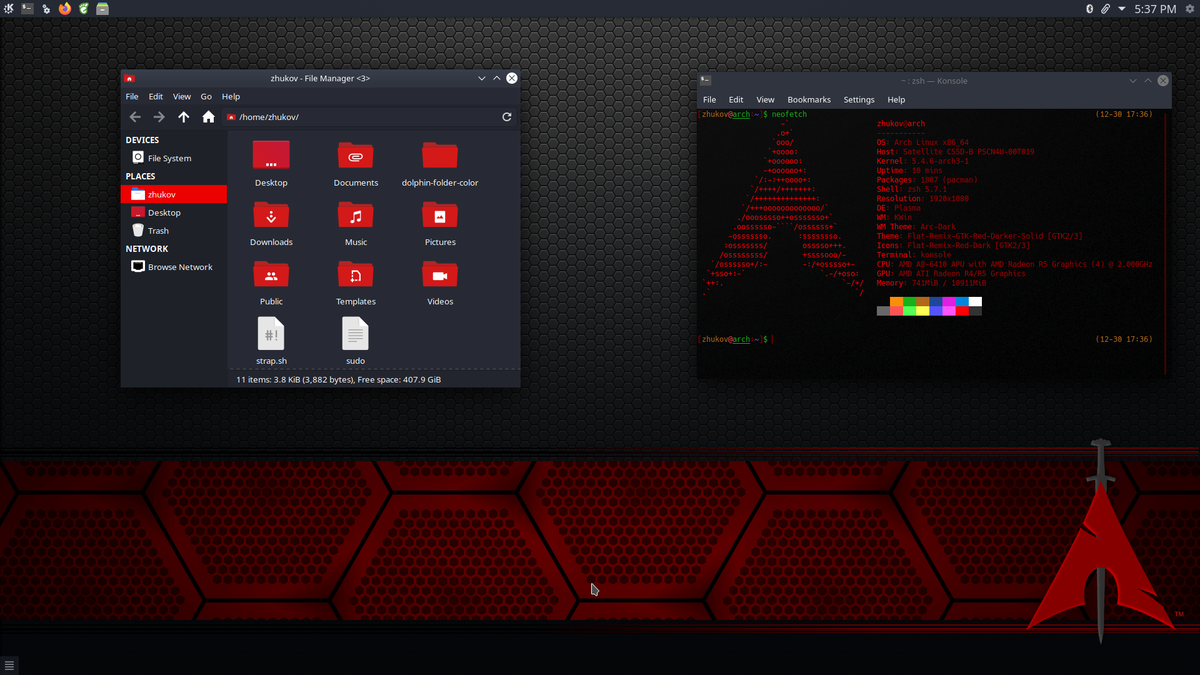Open the Bookmarks menu in Konsole
This screenshot has width=1200, height=675.
pos(809,99)
